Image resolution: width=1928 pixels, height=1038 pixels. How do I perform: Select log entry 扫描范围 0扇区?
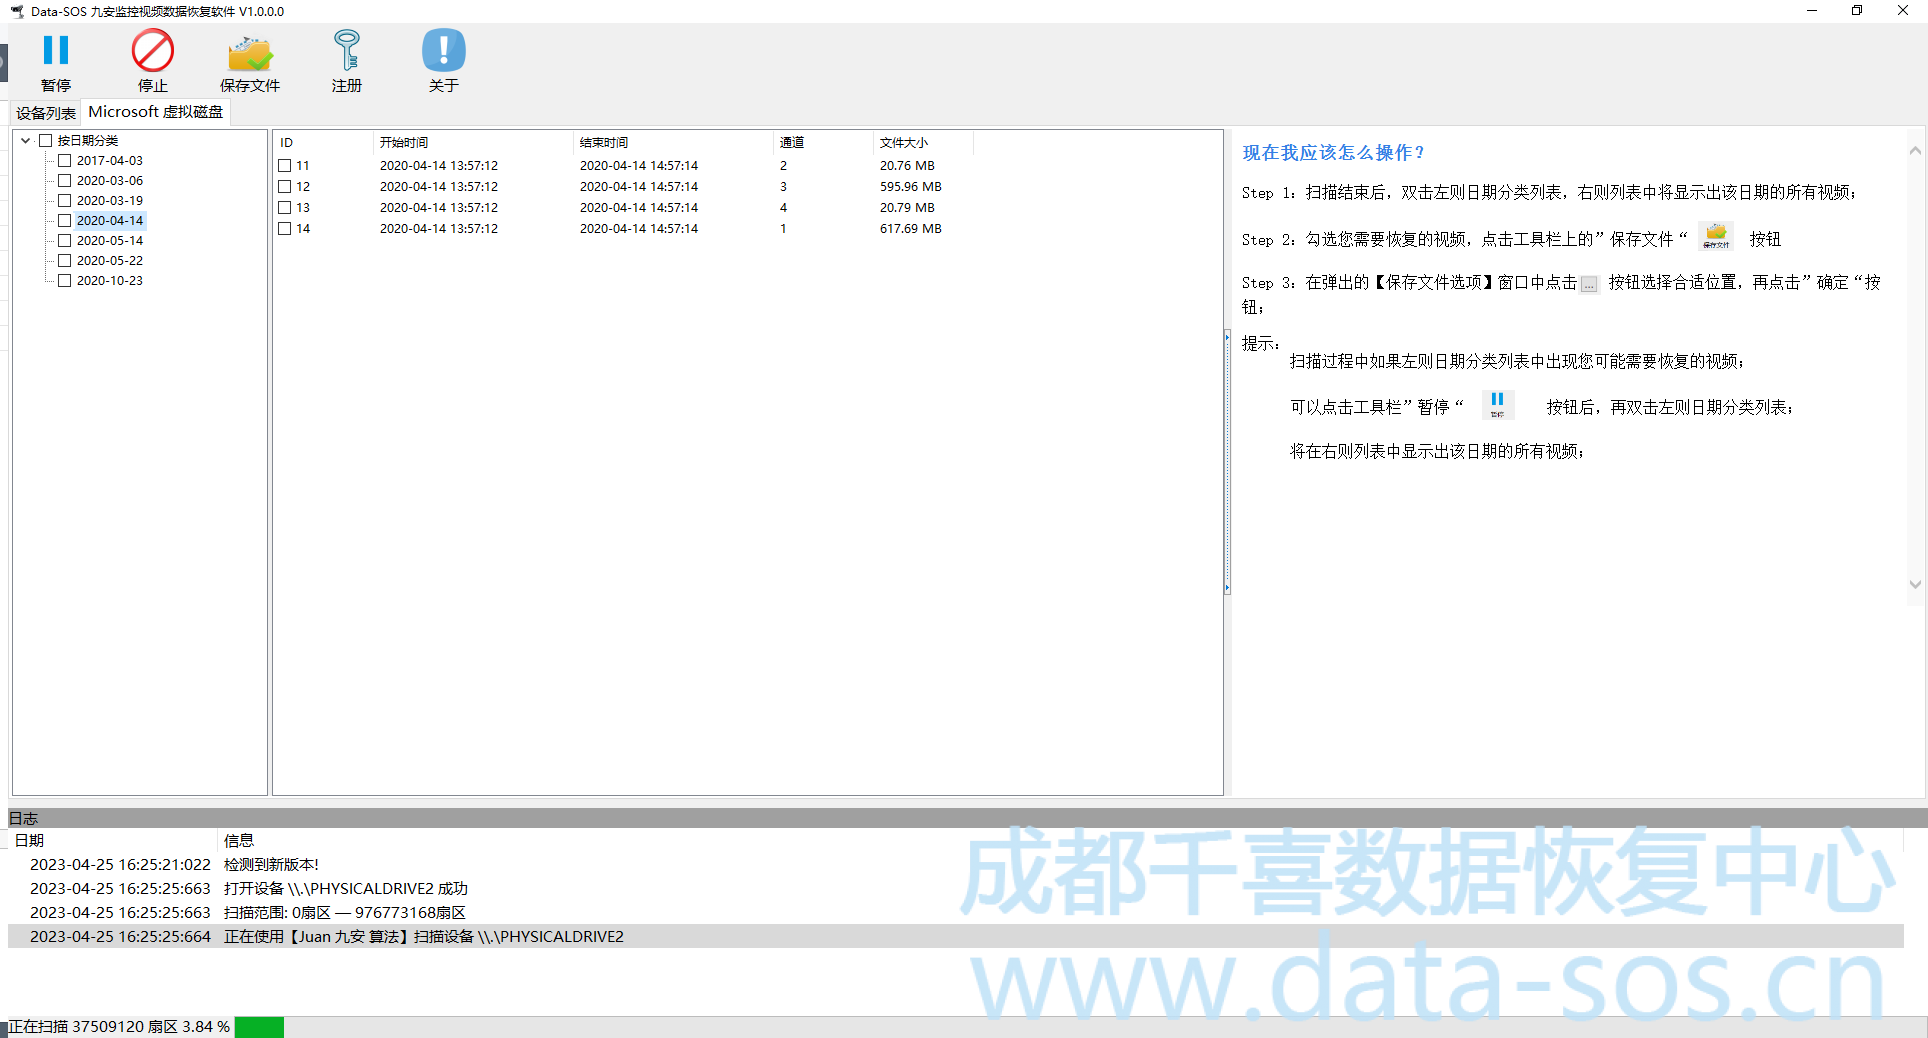pyautogui.click(x=955, y=913)
